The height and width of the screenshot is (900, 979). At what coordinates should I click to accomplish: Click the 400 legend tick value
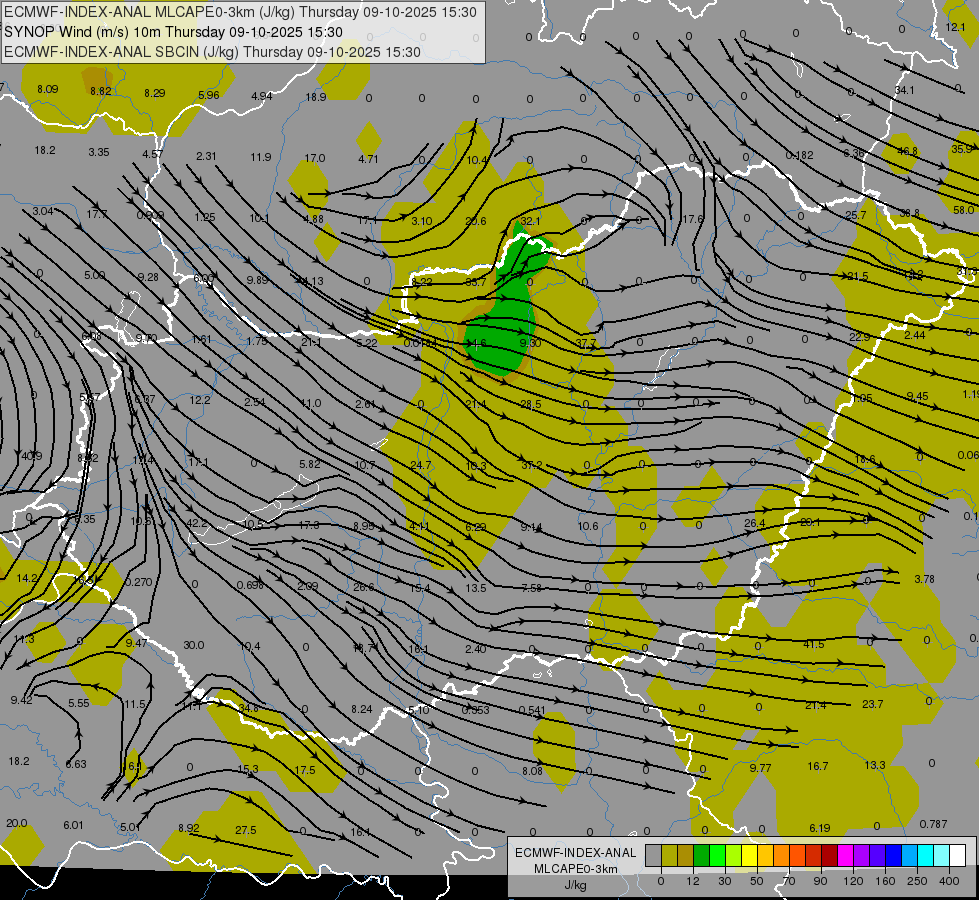[949, 881]
